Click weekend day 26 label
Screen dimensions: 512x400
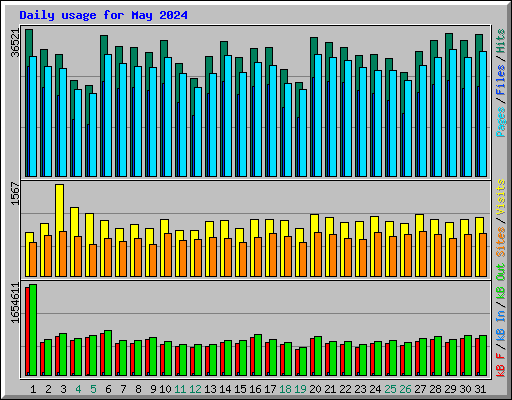coord(405,389)
